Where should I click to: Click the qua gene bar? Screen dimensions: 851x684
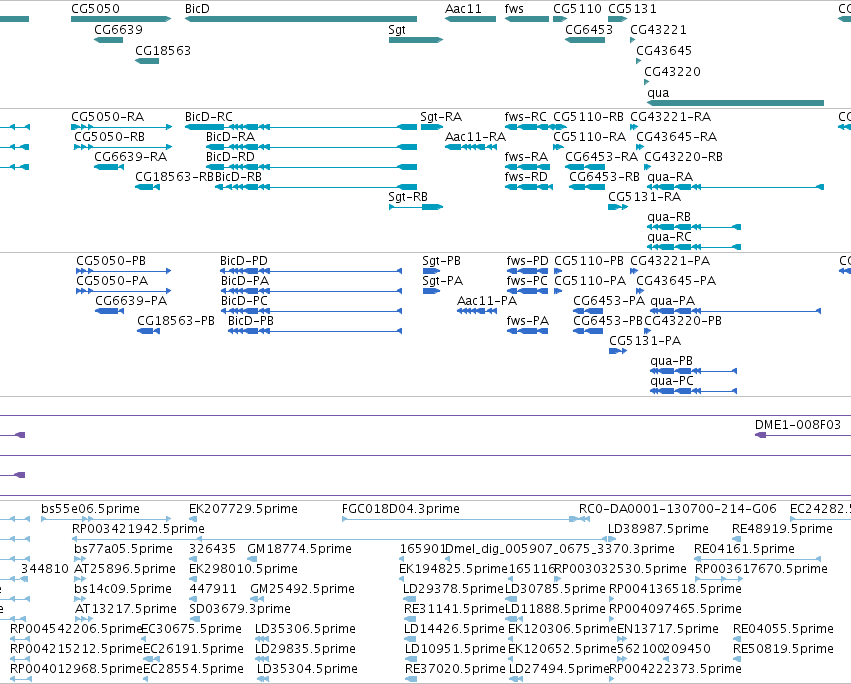[x=735, y=103]
